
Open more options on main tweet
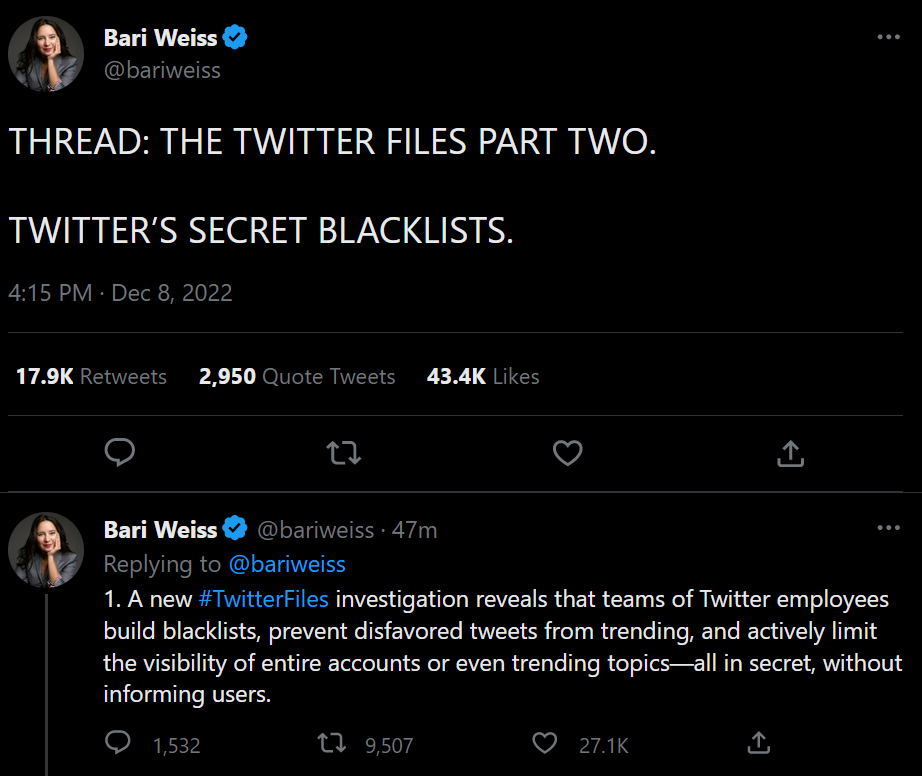click(x=888, y=37)
